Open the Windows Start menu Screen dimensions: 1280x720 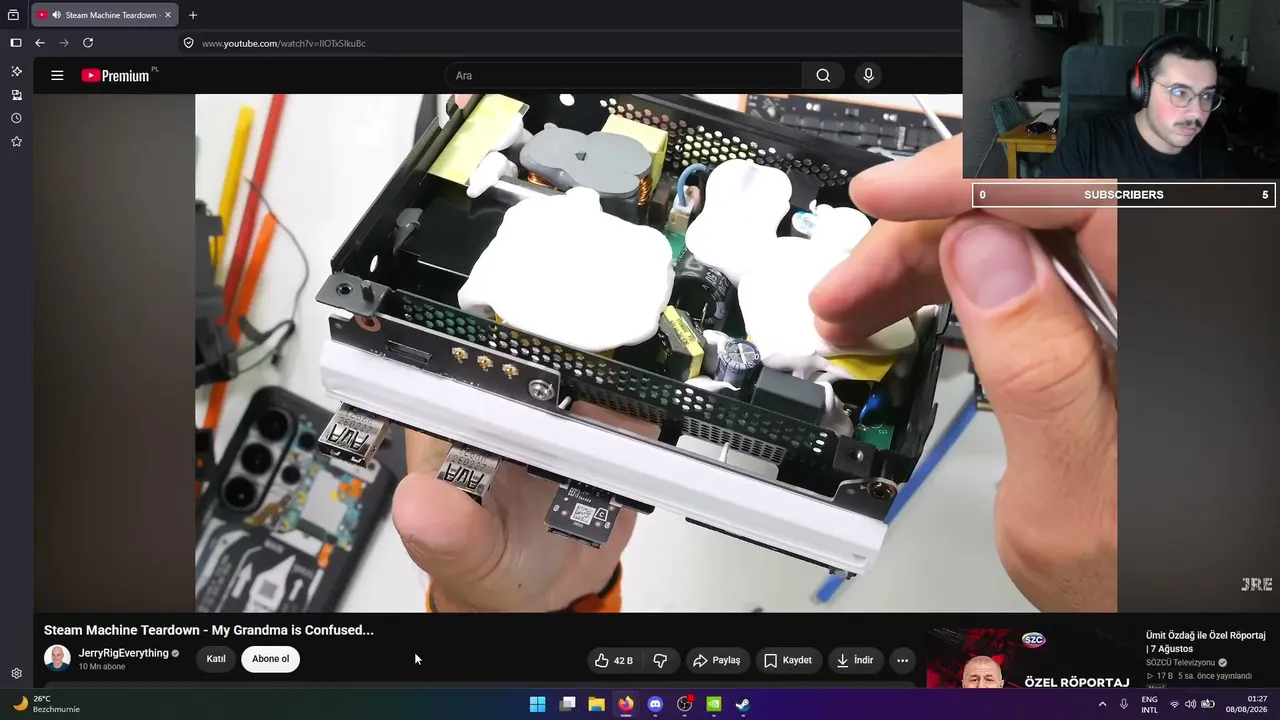pyautogui.click(x=537, y=704)
